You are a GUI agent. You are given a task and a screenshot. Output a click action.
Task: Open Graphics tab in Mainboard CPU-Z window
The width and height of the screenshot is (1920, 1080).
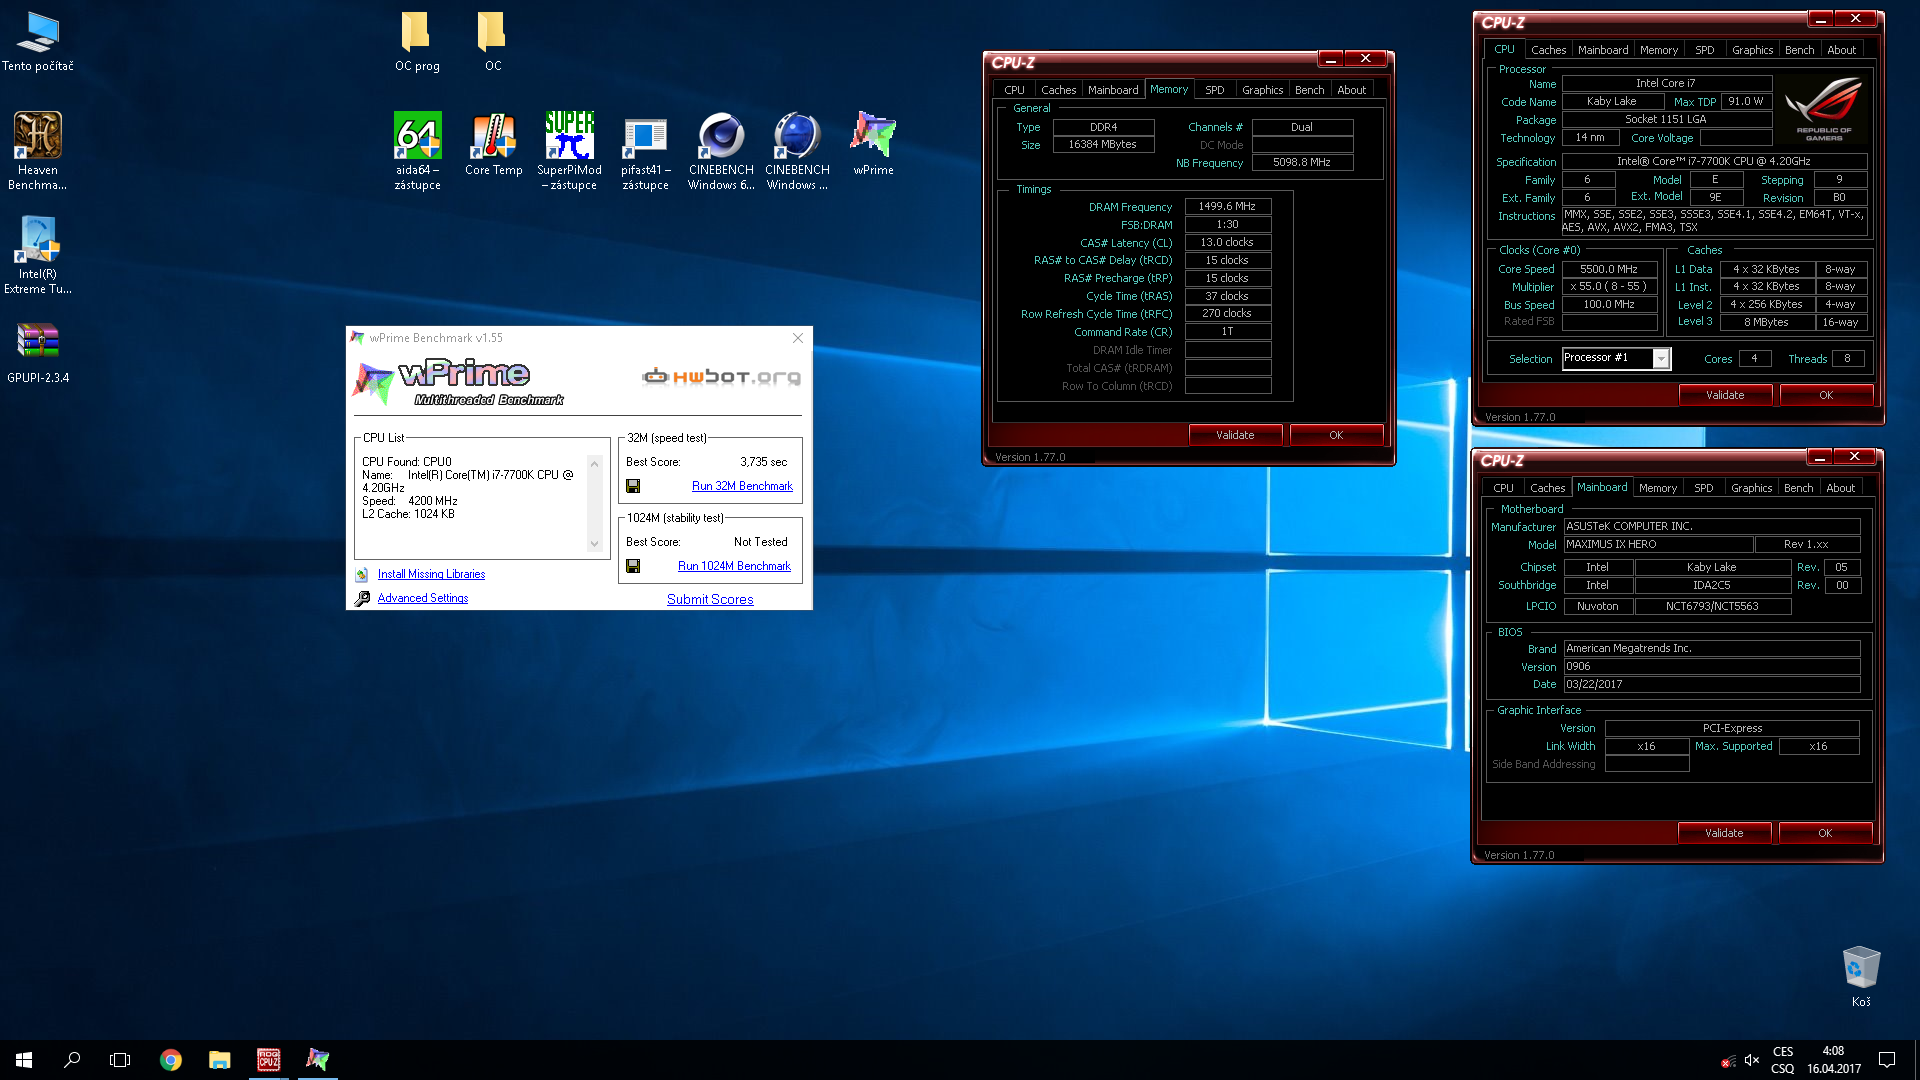1751,488
